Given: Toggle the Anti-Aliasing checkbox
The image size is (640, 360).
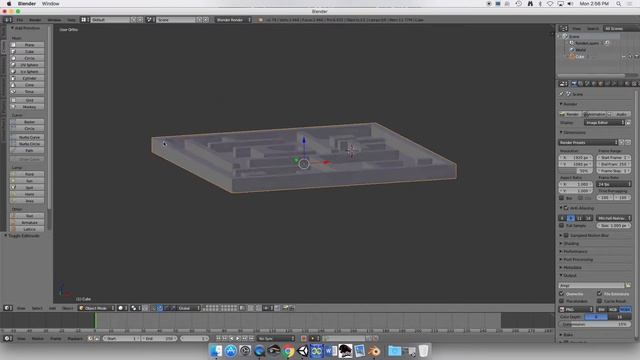Looking at the screenshot, I should tap(566, 208).
